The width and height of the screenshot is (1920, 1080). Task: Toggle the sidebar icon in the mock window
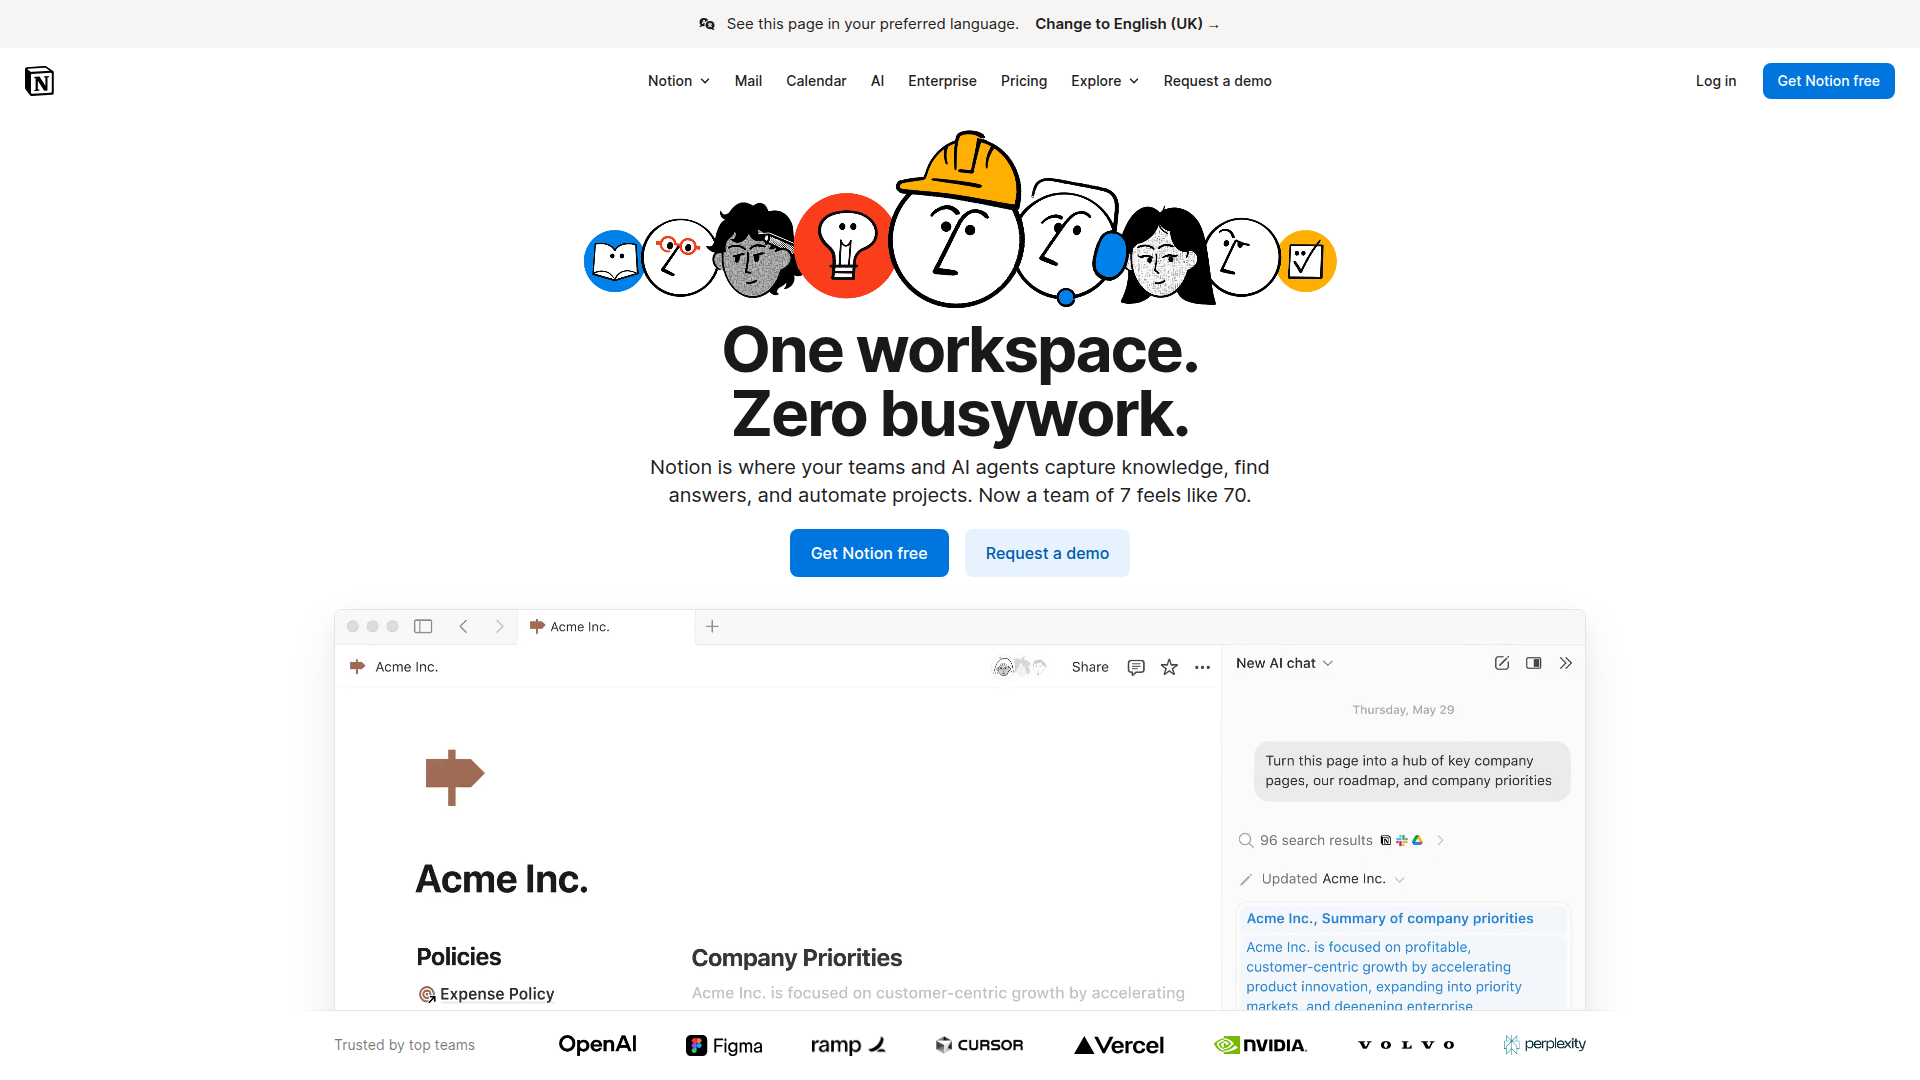[423, 626]
